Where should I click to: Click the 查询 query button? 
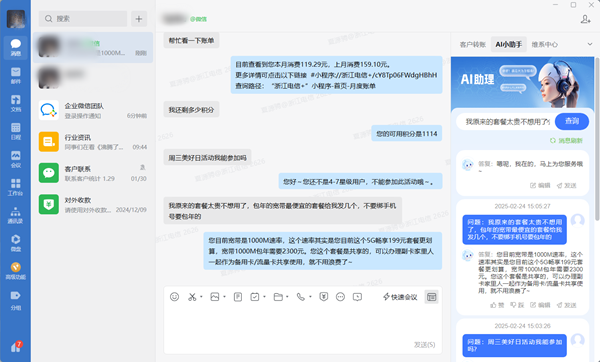[x=572, y=121]
